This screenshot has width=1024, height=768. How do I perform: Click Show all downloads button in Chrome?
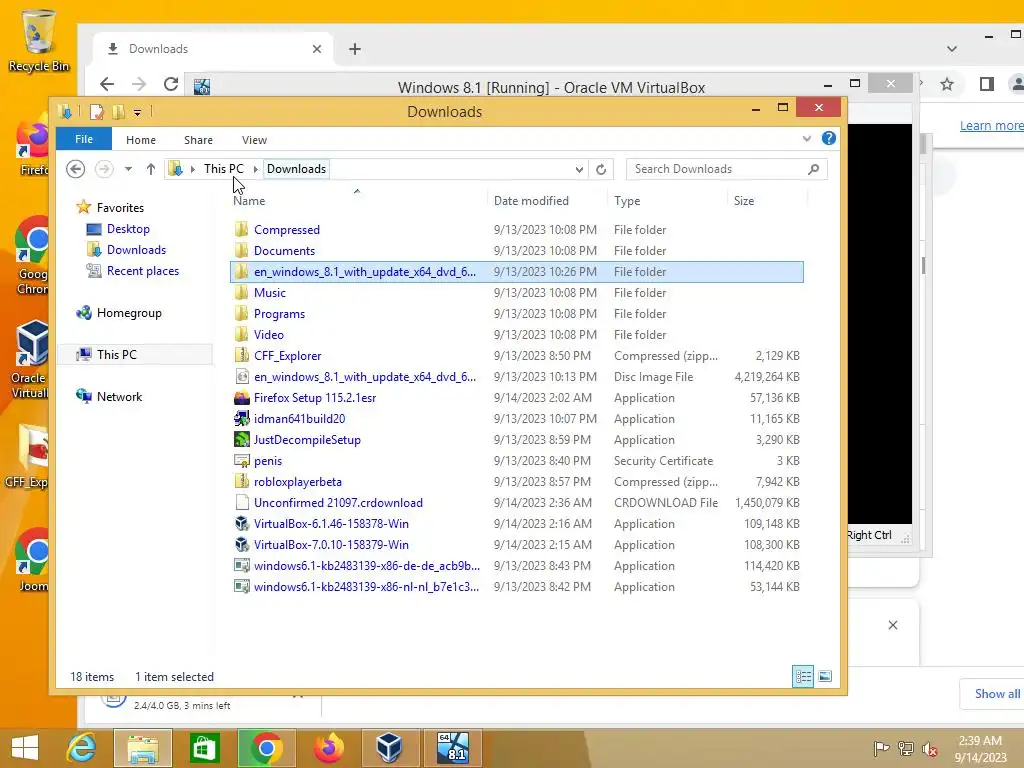point(997,694)
